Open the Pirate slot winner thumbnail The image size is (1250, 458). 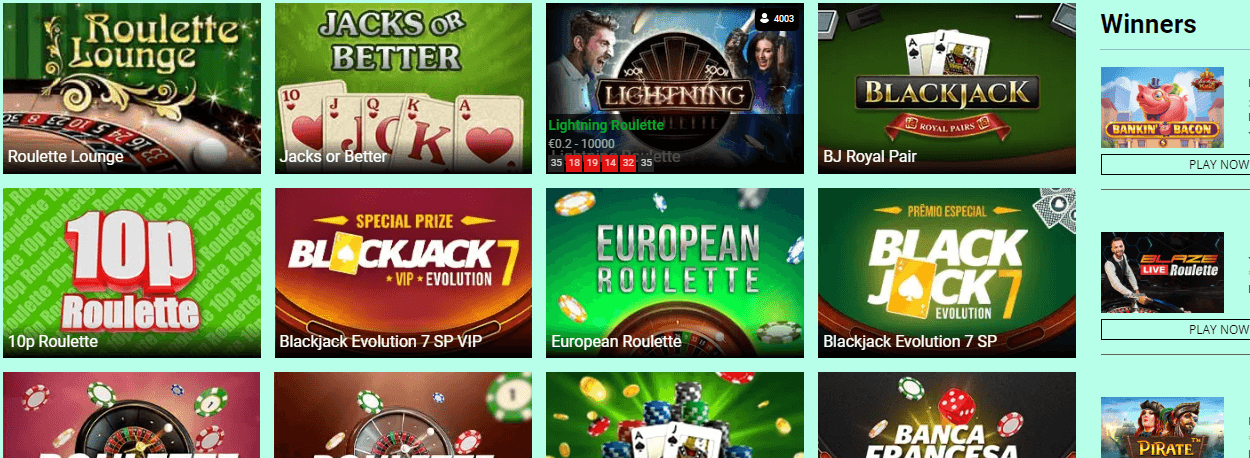coord(1162,427)
